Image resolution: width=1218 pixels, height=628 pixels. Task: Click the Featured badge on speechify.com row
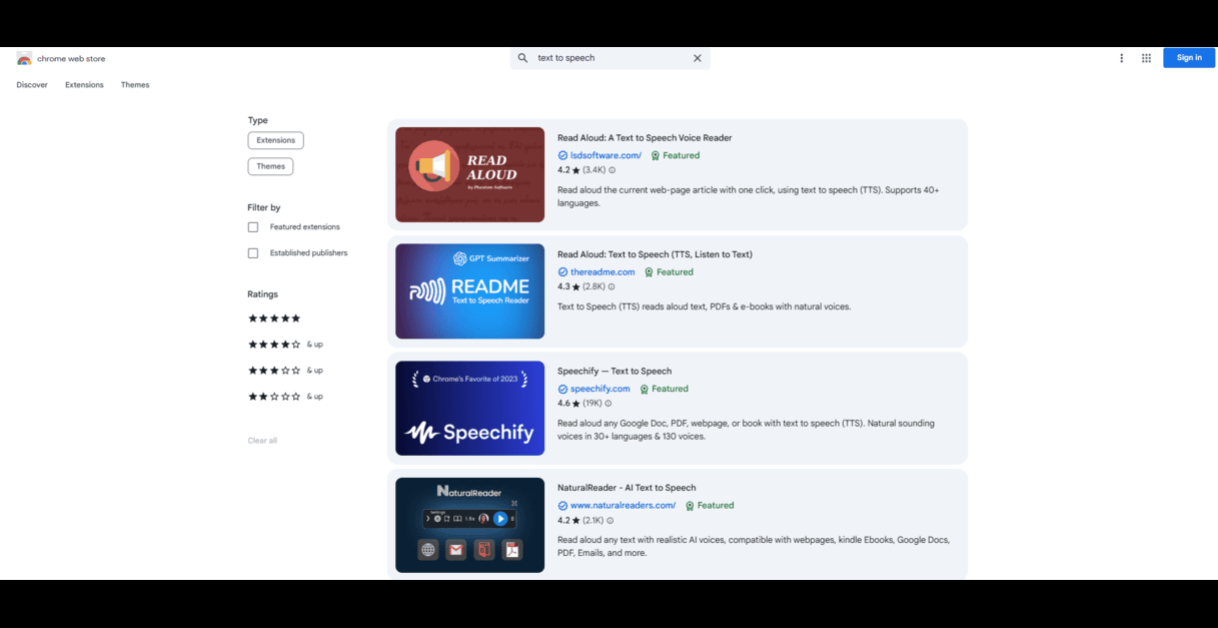[x=664, y=389]
